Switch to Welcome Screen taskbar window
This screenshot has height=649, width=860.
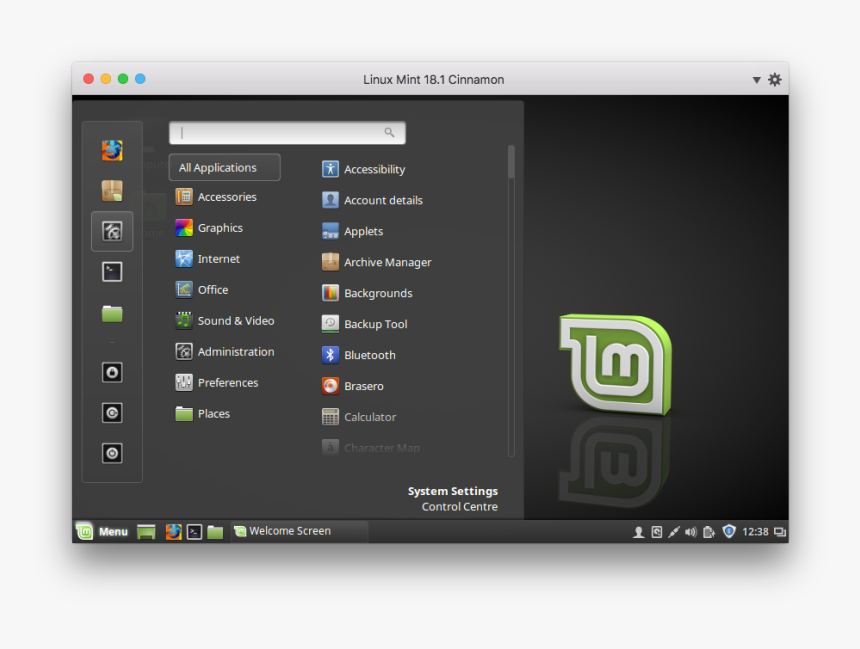(x=298, y=532)
